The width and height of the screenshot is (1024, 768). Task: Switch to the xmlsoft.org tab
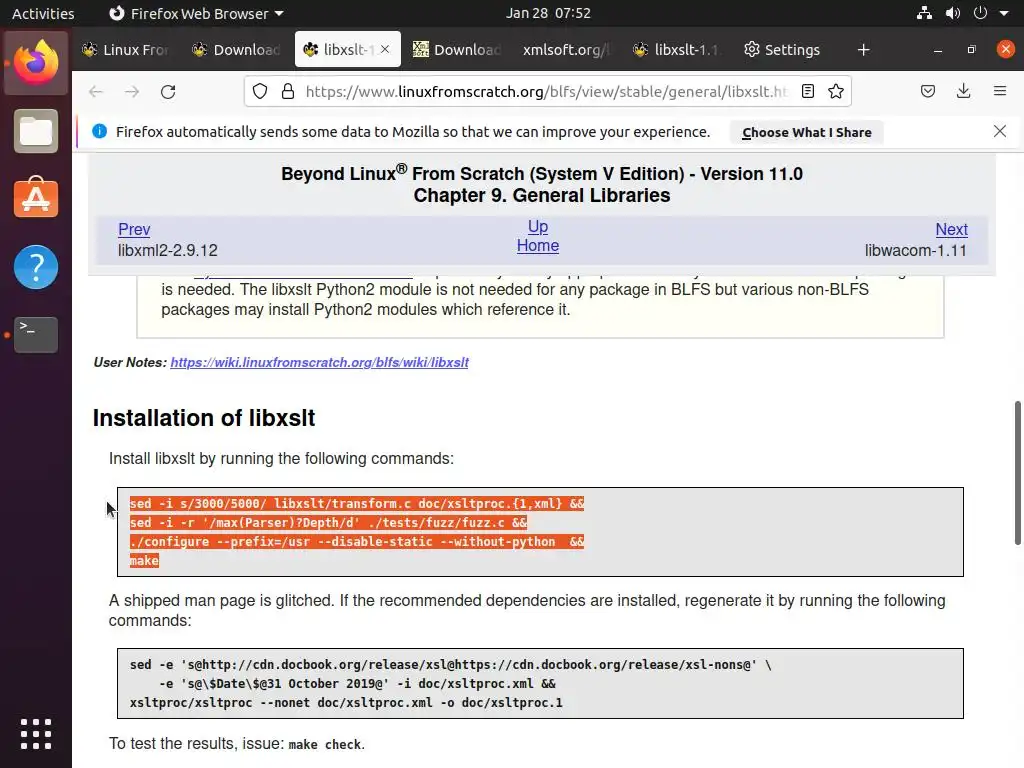(x=566, y=50)
